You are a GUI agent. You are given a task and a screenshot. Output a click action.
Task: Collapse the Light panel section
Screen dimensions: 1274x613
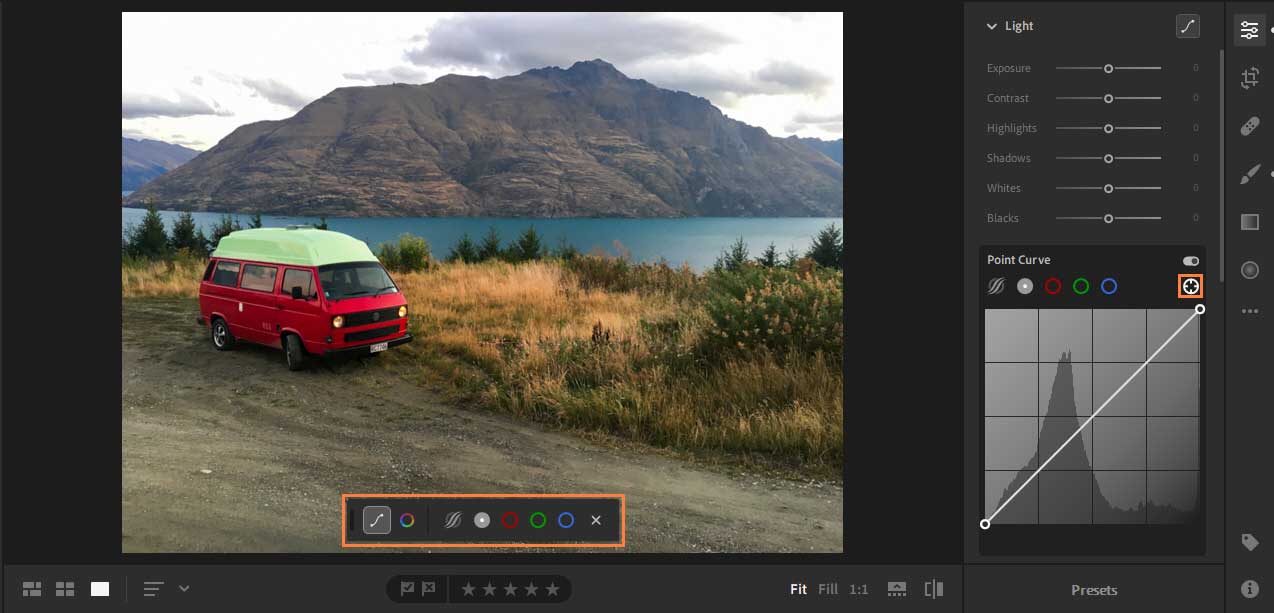[992, 27]
